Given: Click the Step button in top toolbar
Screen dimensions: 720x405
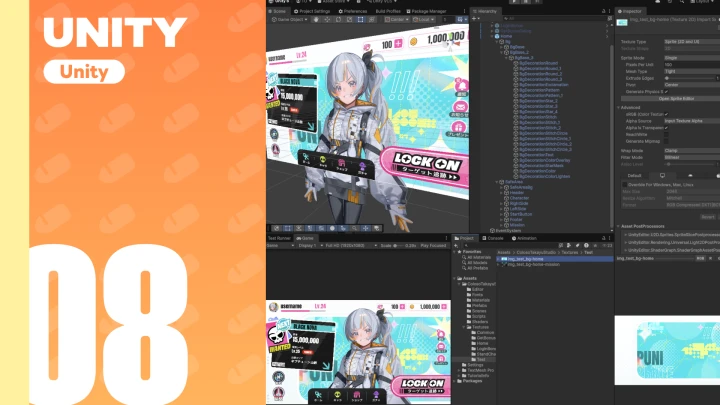Looking at the screenshot, I should click(537, 2).
